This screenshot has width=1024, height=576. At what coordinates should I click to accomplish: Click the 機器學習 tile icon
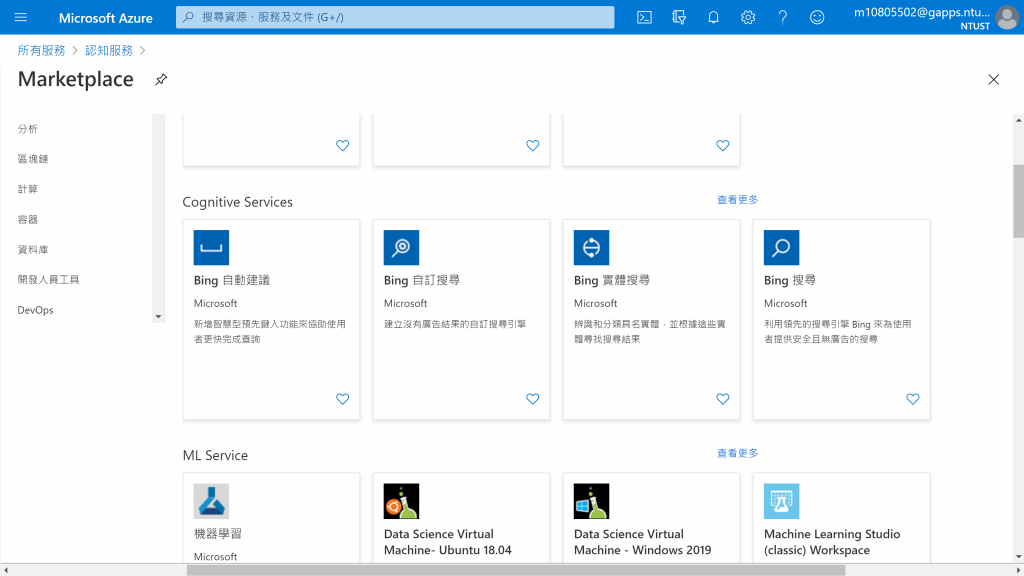tap(211, 501)
